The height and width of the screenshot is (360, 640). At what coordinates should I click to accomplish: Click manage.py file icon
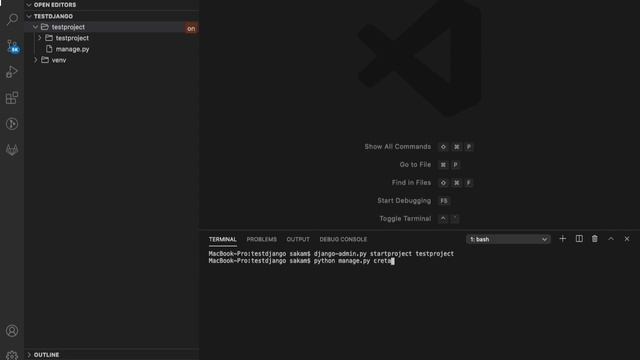click(x=49, y=49)
